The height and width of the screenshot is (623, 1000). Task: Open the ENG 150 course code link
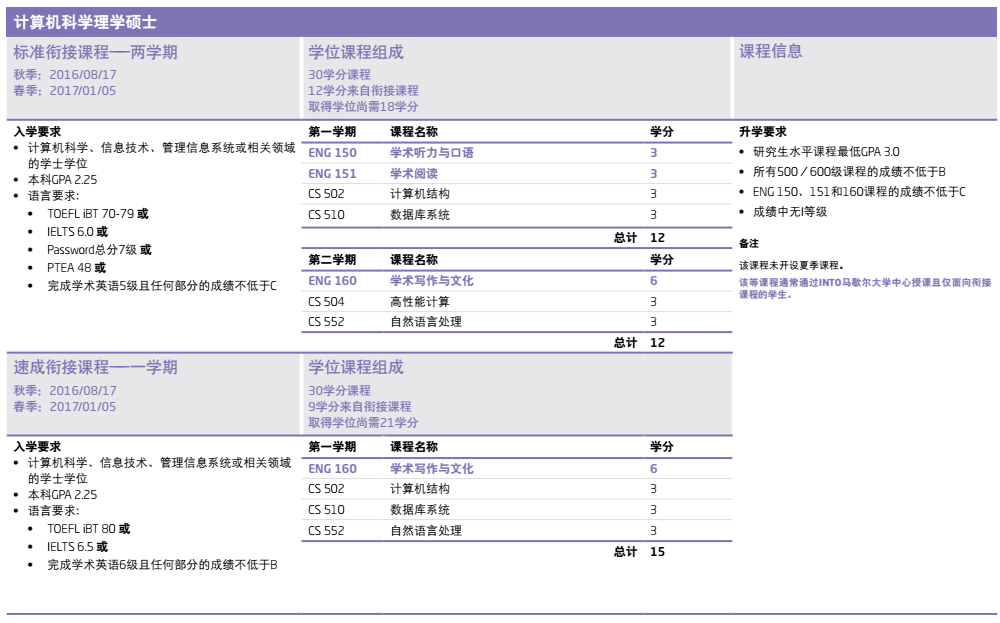(x=332, y=153)
